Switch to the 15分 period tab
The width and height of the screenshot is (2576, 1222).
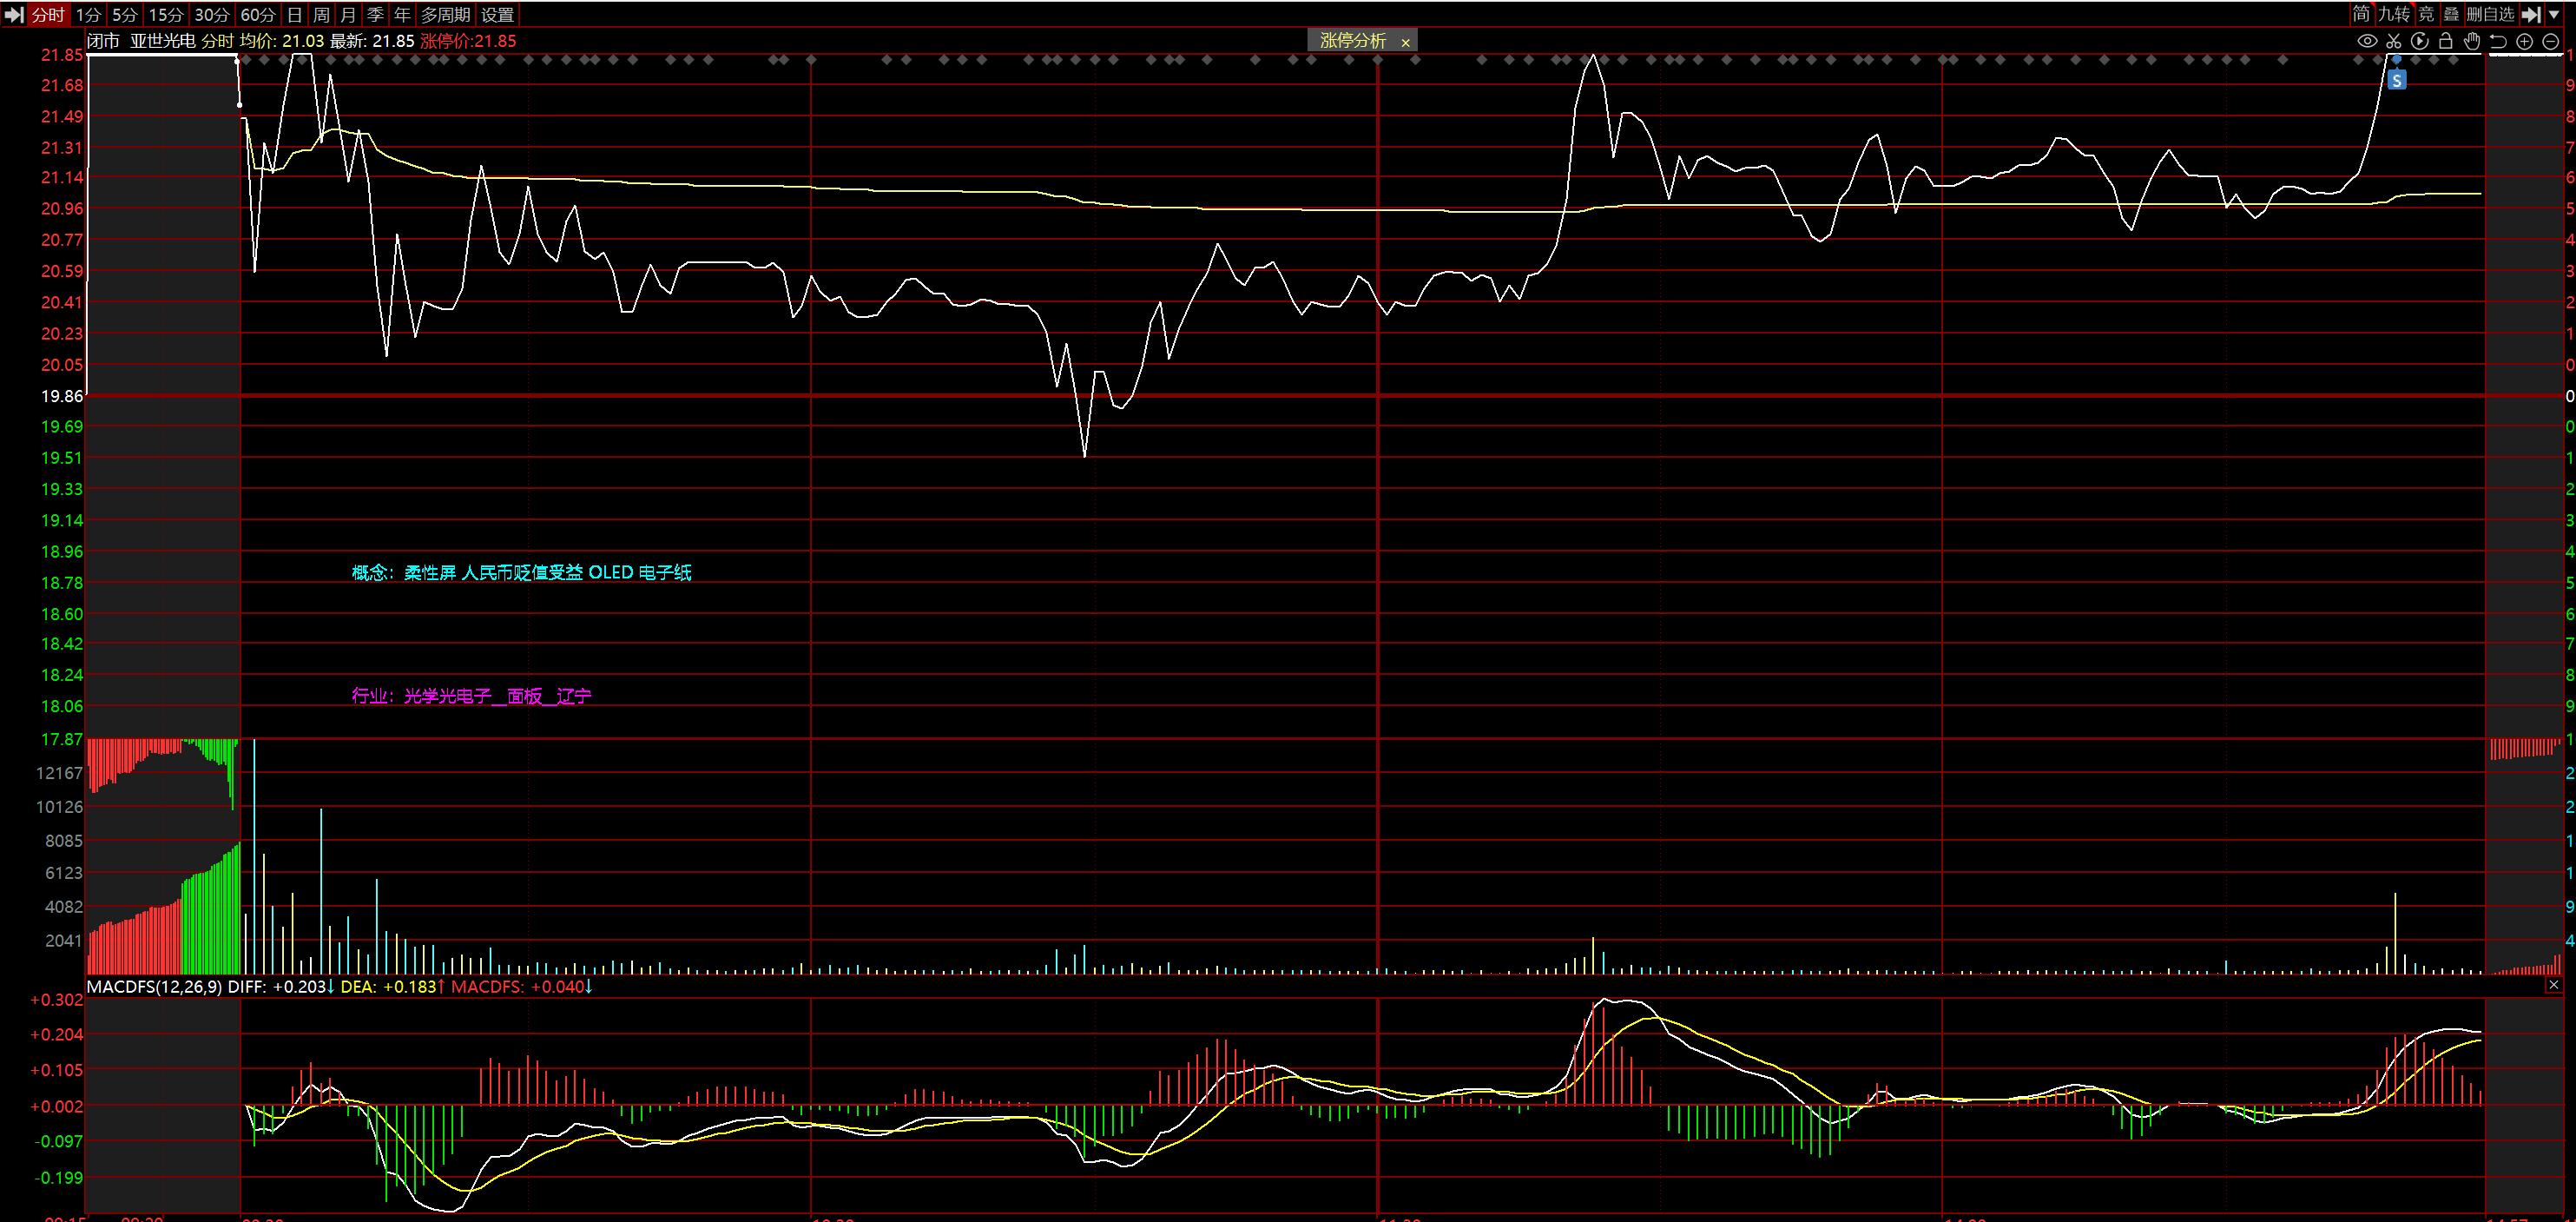click(x=166, y=14)
